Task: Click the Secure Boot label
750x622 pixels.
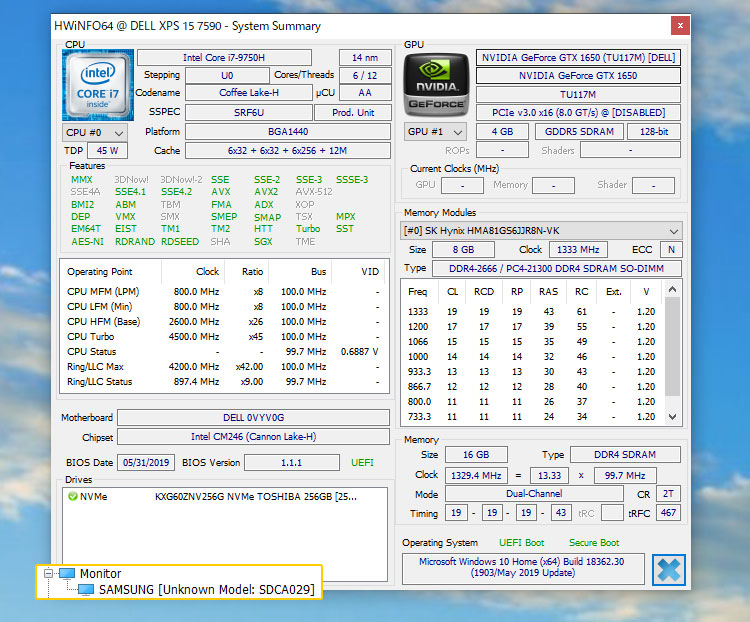Action: coord(594,543)
